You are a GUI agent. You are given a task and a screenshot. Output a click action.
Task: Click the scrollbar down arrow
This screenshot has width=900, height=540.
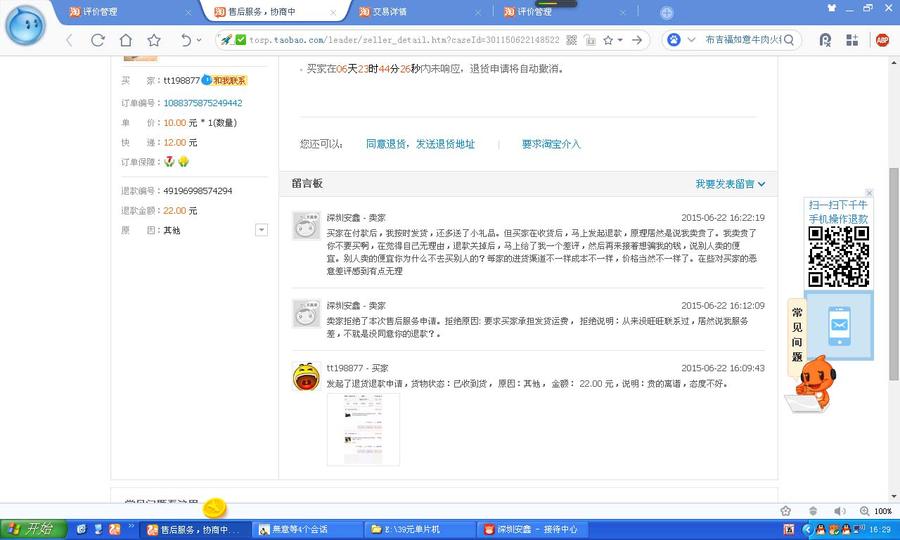click(894, 496)
